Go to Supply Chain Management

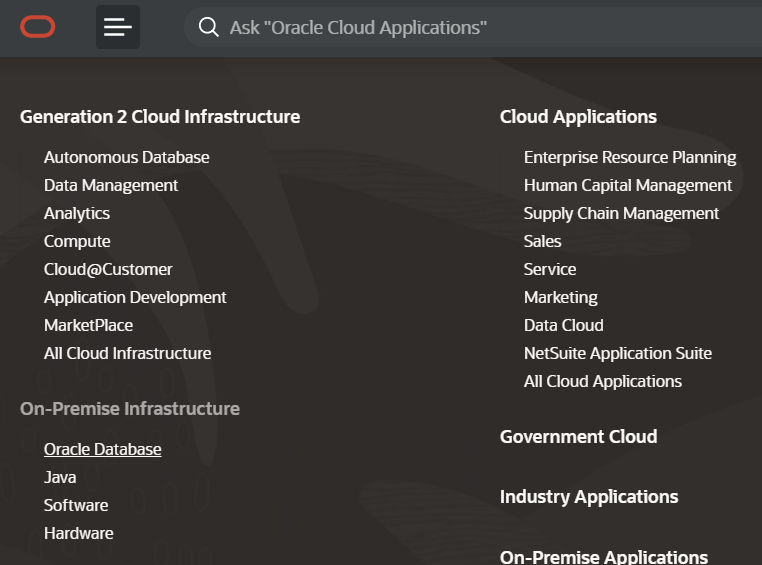pos(621,214)
